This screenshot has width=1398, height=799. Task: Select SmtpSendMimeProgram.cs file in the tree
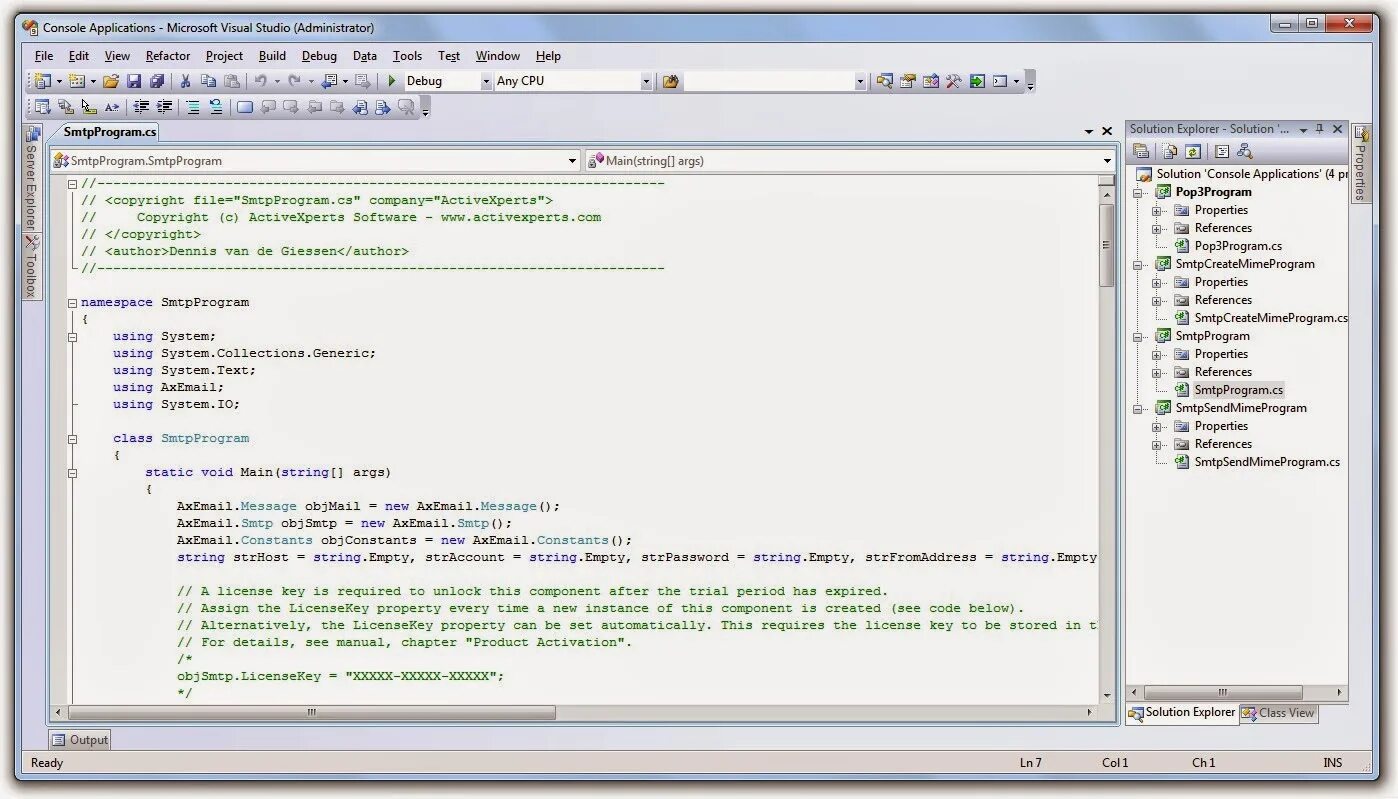[x=1267, y=462]
